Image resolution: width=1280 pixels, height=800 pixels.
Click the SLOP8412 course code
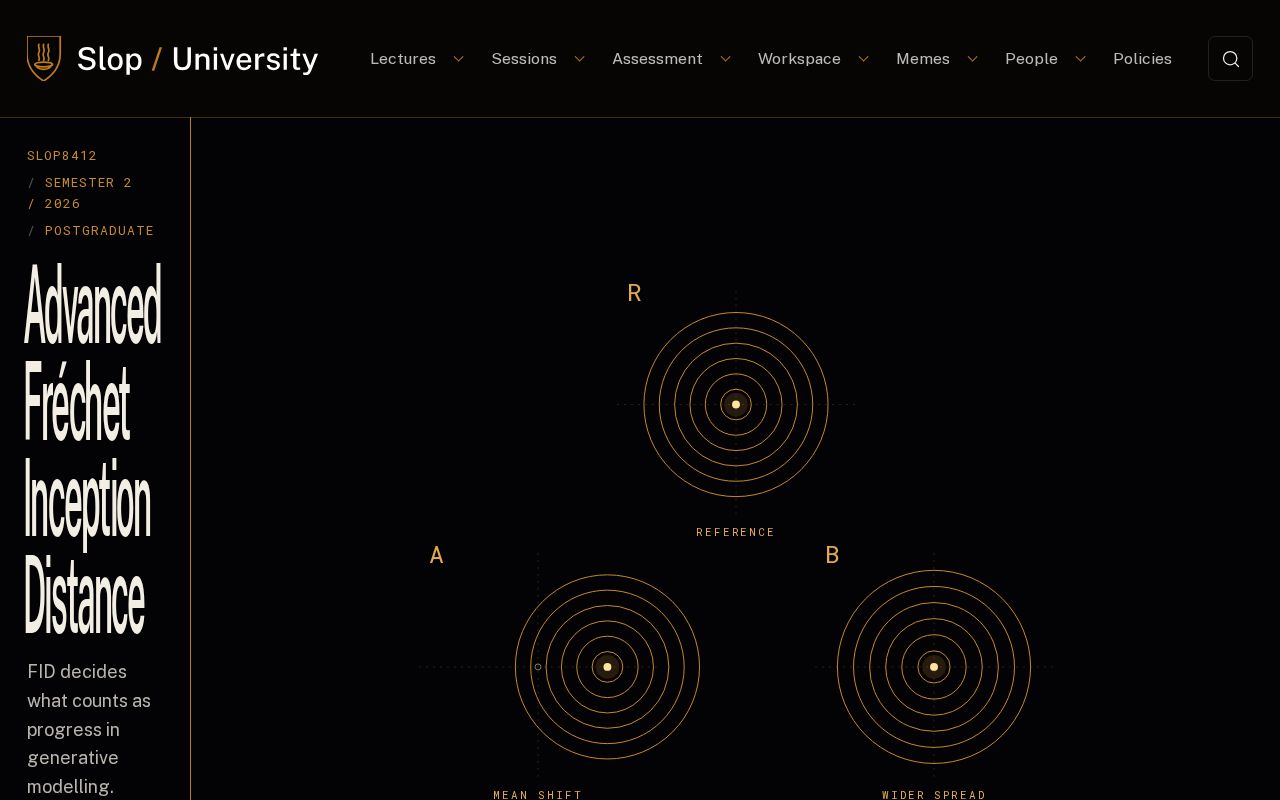(62, 156)
